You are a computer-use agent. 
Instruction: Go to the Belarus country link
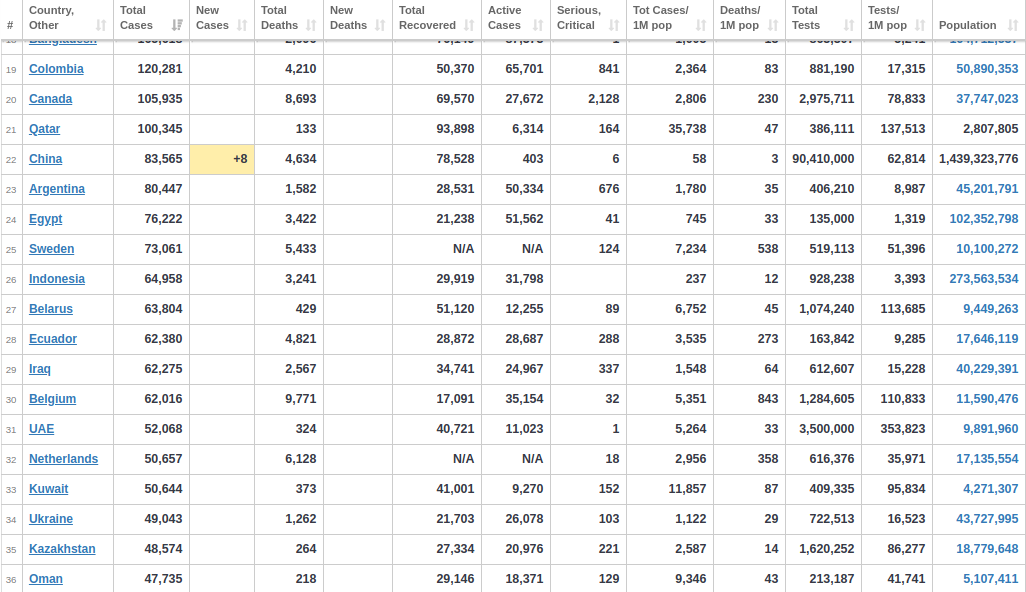[51, 309]
